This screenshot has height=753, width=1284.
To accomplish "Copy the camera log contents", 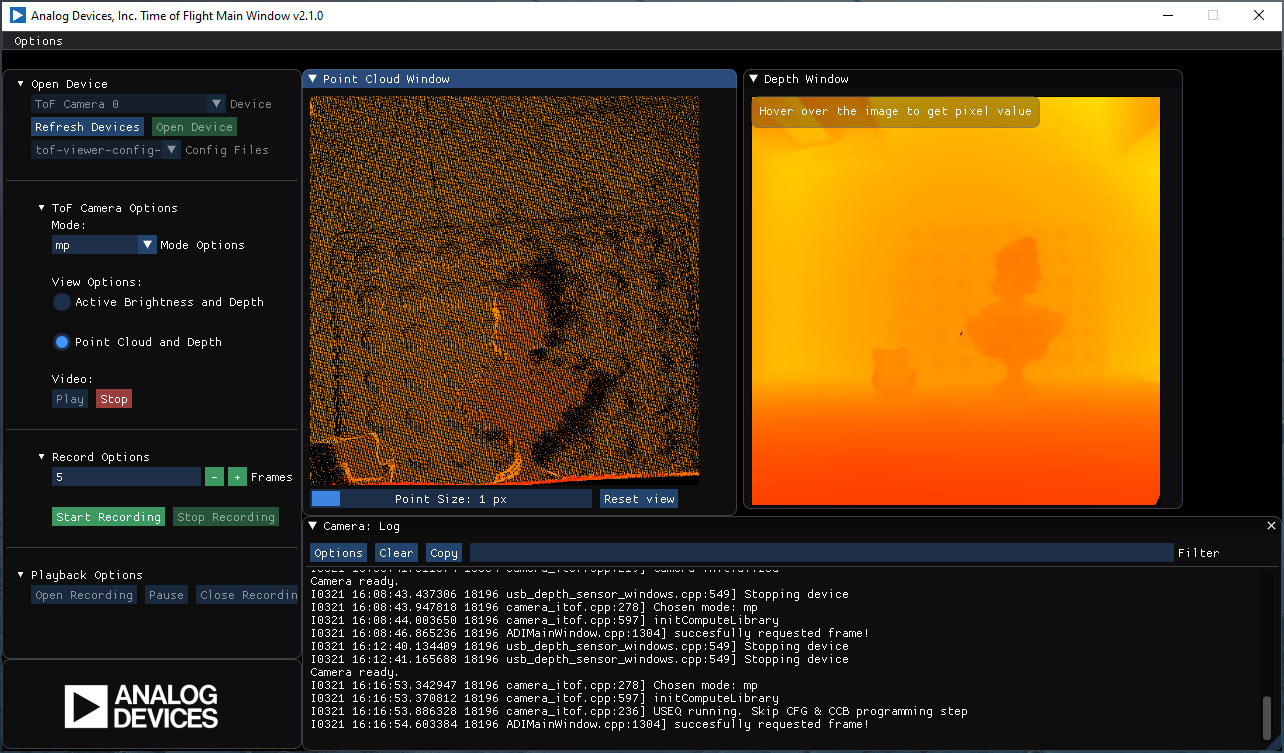I will [x=444, y=553].
